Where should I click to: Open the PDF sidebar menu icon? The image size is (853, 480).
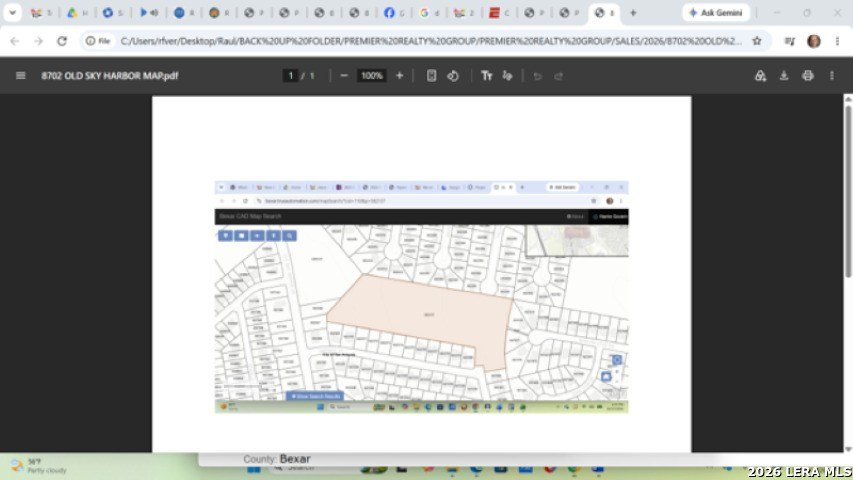click(21, 76)
